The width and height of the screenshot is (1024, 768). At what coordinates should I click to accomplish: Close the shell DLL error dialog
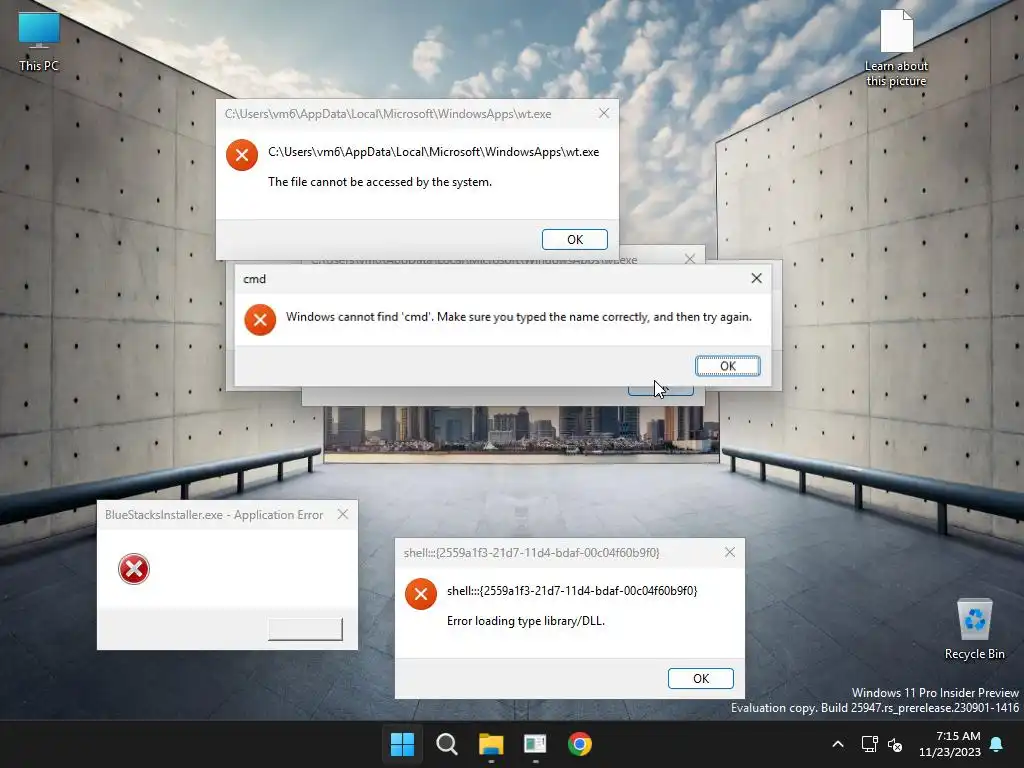[x=730, y=552]
